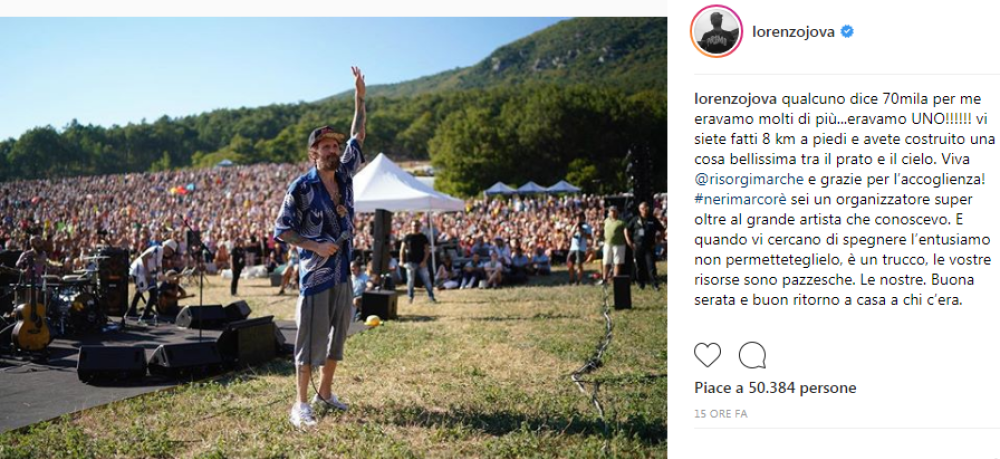The height and width of the screenshot is (459, 1000).
Task: Click the stage monitor speaker in the foreground
Action: [112, 365]
